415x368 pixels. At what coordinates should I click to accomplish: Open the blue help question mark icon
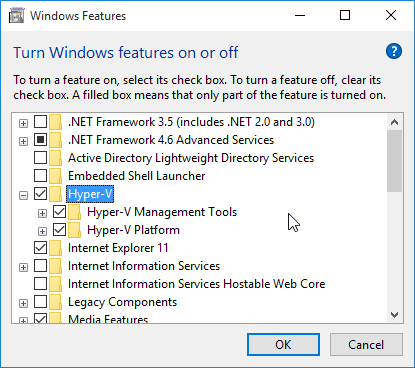click(394, 51)
